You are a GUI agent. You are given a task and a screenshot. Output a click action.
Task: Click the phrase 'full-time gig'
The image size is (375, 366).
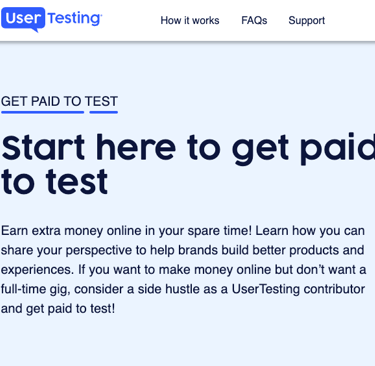pos(36,289)
